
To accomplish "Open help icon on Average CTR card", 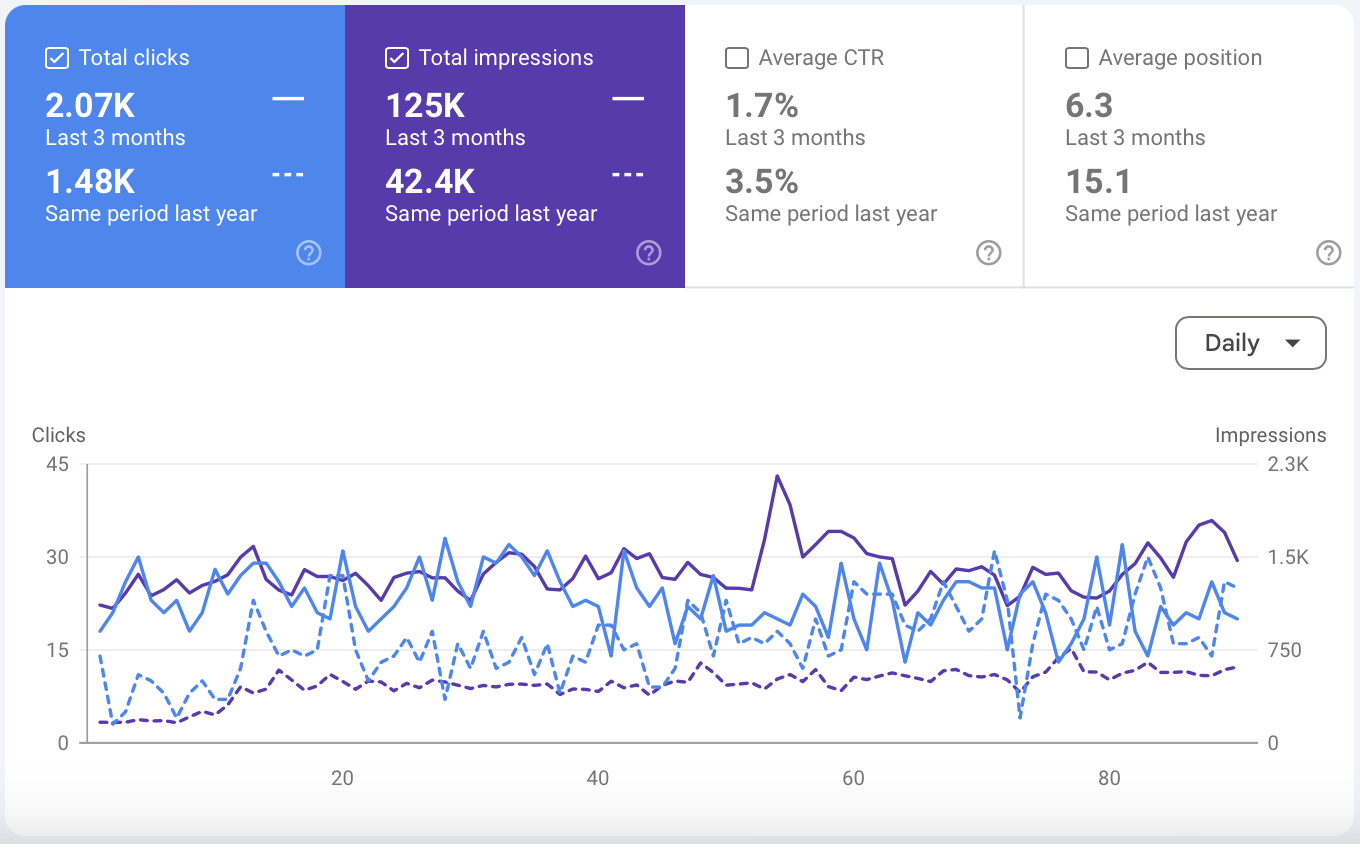I will click(x=989, y=253).
